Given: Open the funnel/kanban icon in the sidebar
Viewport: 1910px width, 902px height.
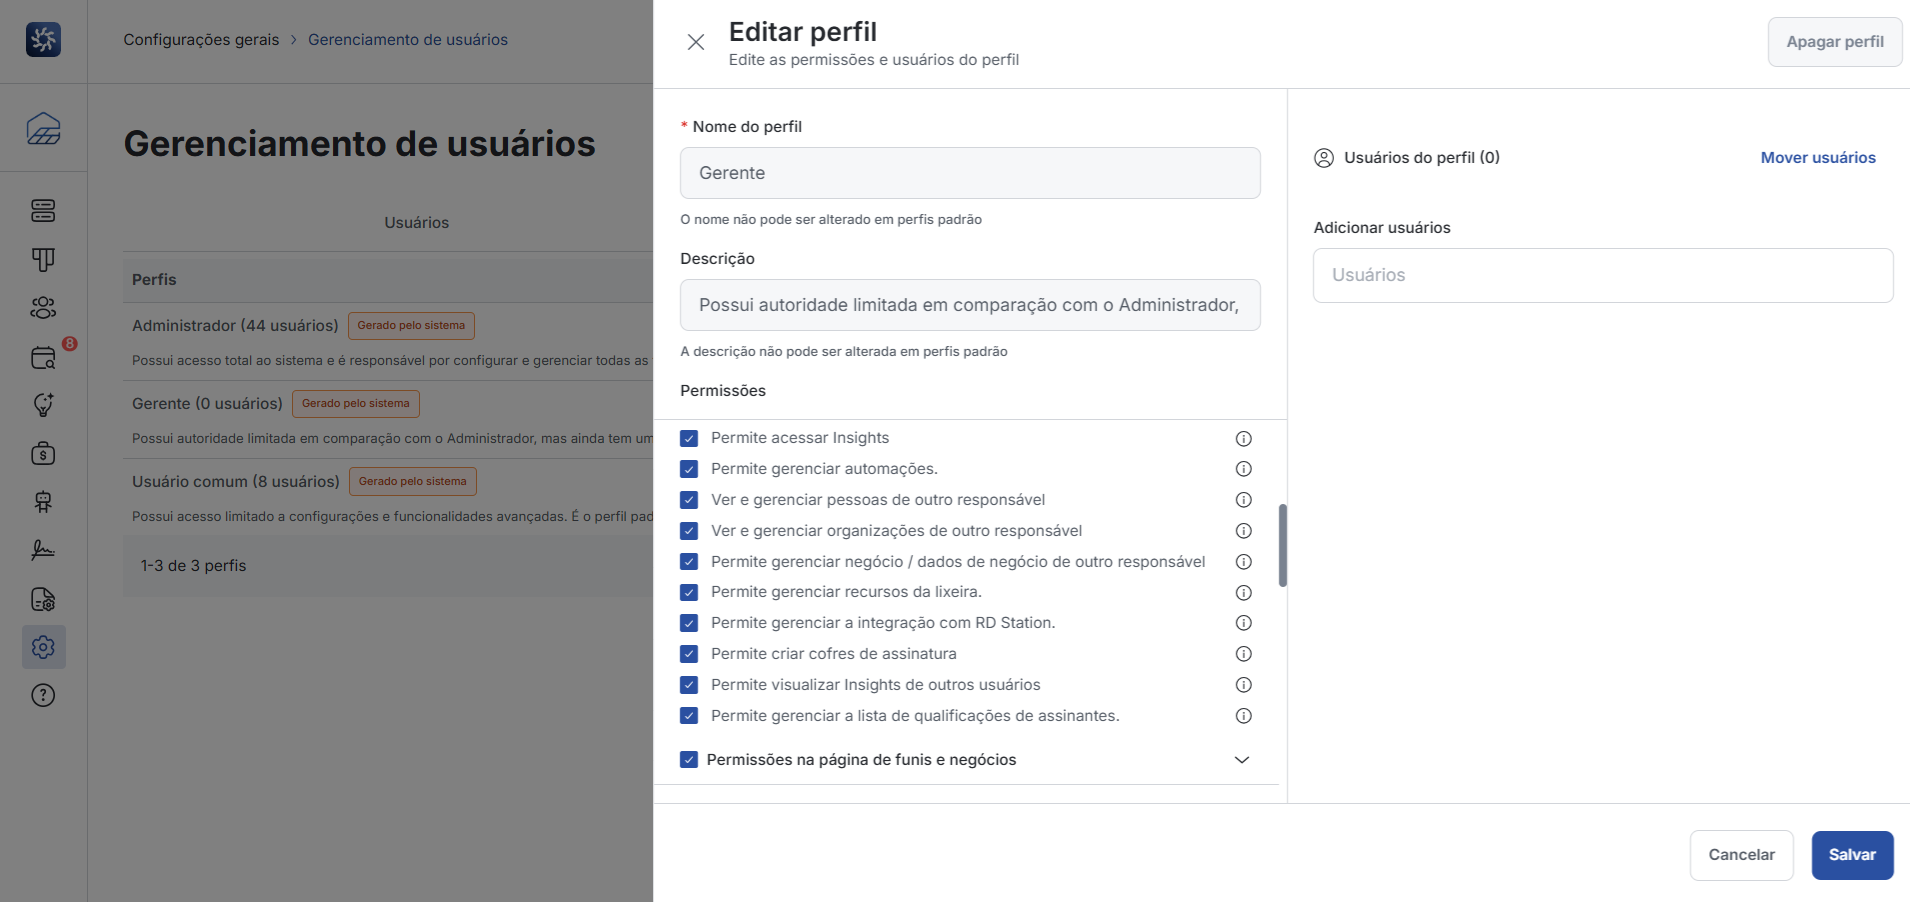Looking at the screenshot, I should point(43,260).
